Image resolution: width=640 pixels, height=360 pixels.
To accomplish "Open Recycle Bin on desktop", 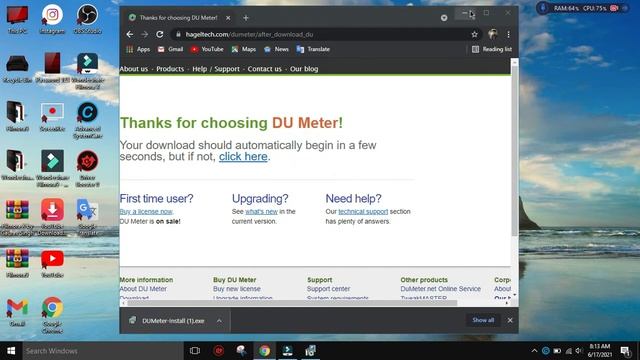I will pos(17,68).
